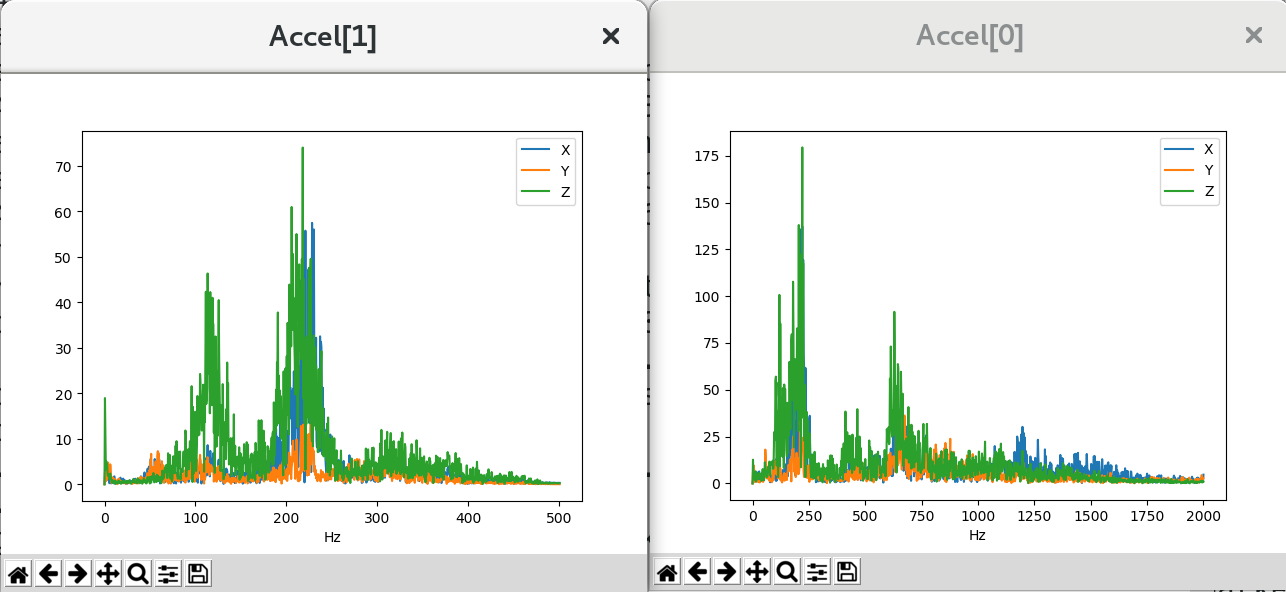This screenshot has width=1286, height=592.
Task: Enable Zoom magnifier in Accel[1] toolbar
Action: 138,574
